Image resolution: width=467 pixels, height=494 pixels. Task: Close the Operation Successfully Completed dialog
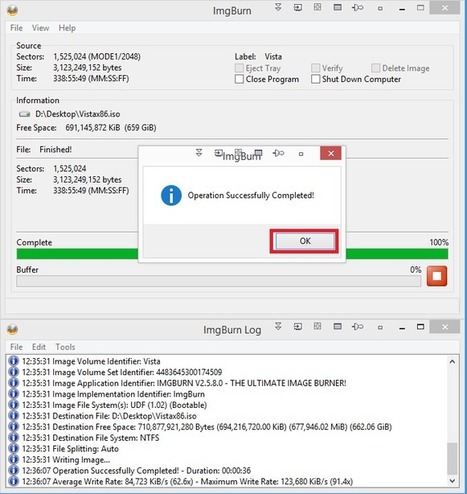point(331,153)
